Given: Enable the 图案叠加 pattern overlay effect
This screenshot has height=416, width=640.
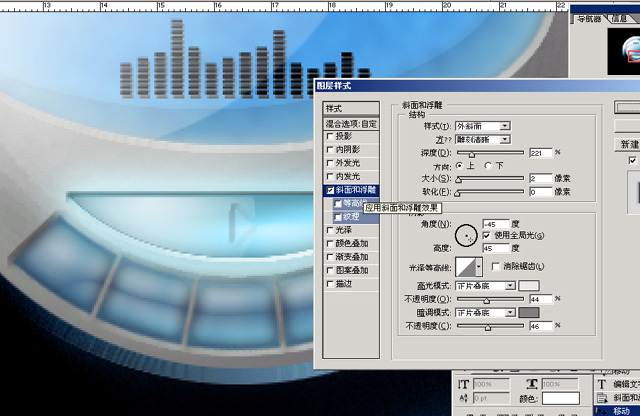Looking at the screenshot, I should (330, 271).
